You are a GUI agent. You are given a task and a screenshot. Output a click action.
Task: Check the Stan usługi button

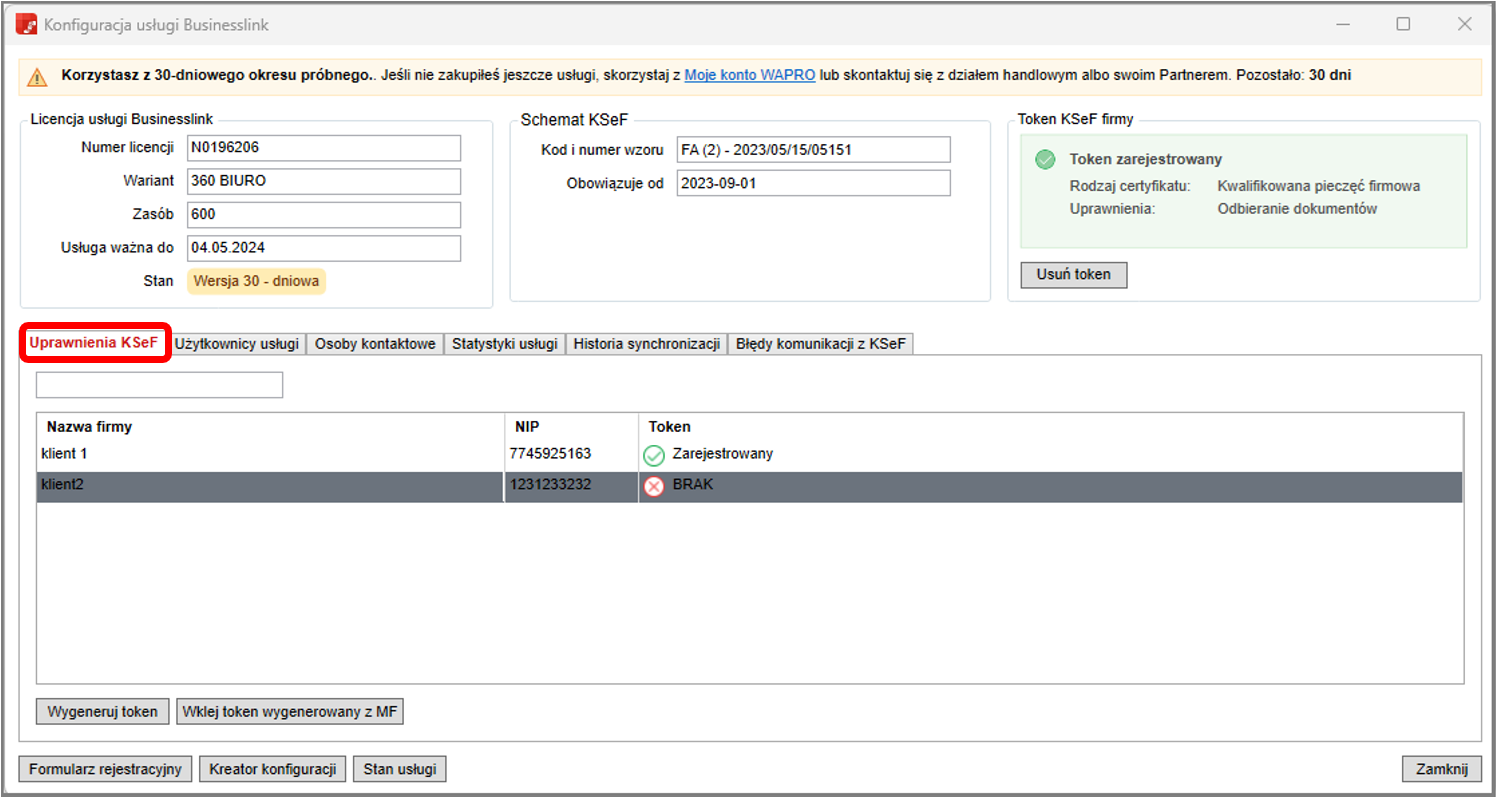399,769
